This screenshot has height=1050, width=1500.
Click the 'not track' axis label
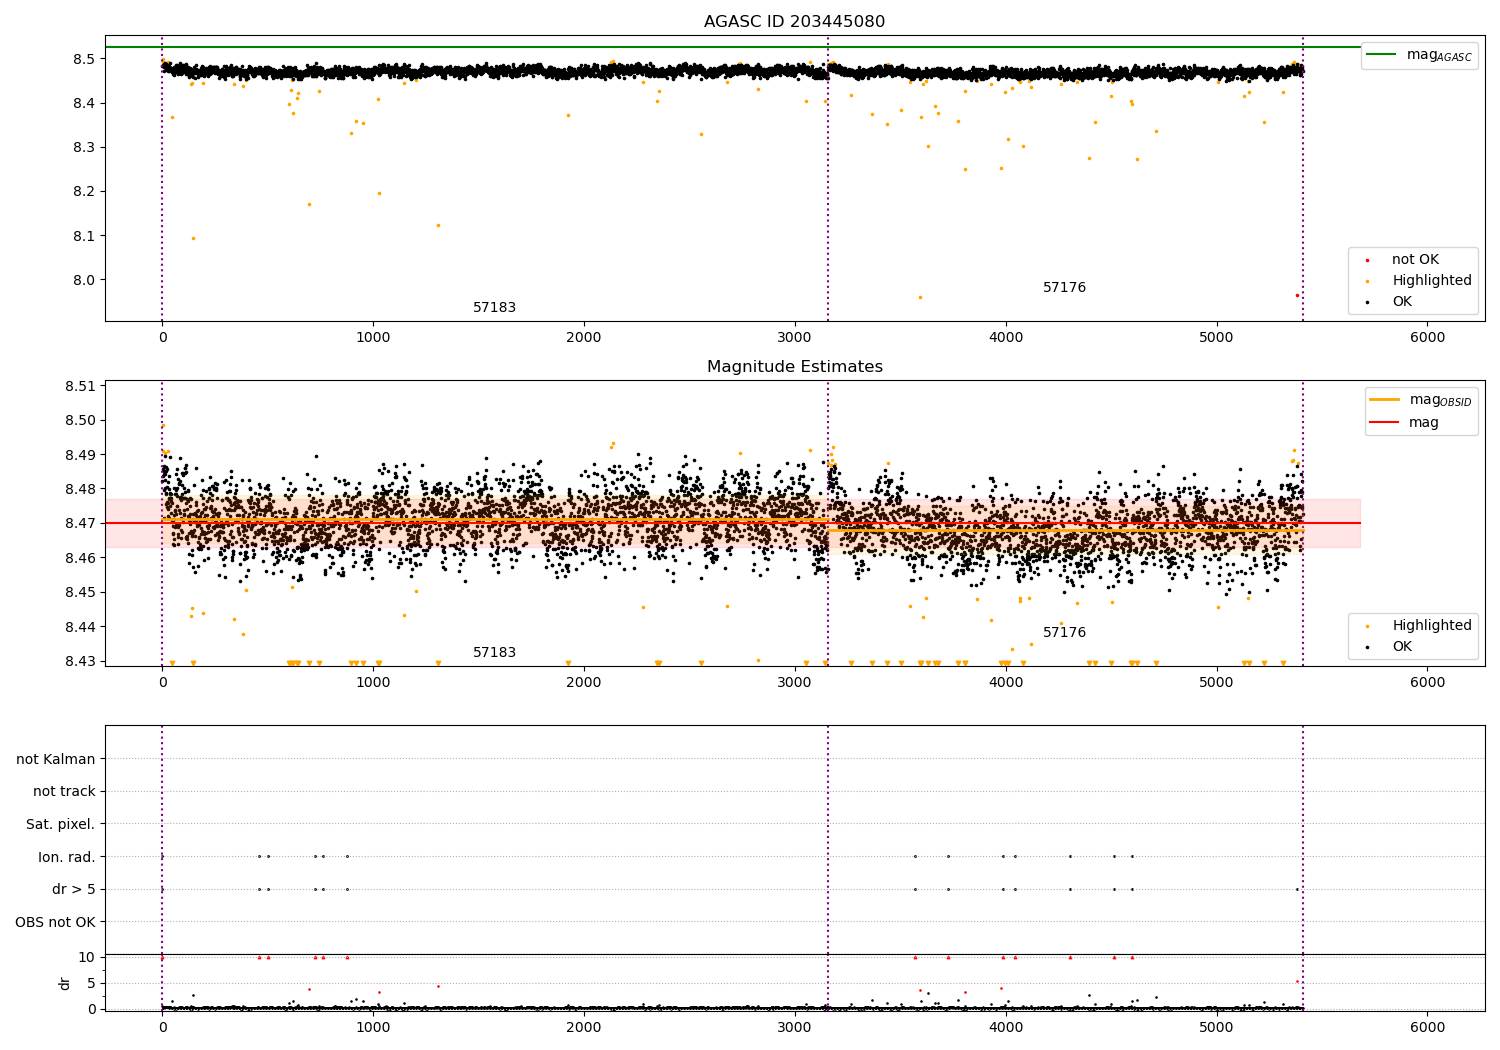64,792
